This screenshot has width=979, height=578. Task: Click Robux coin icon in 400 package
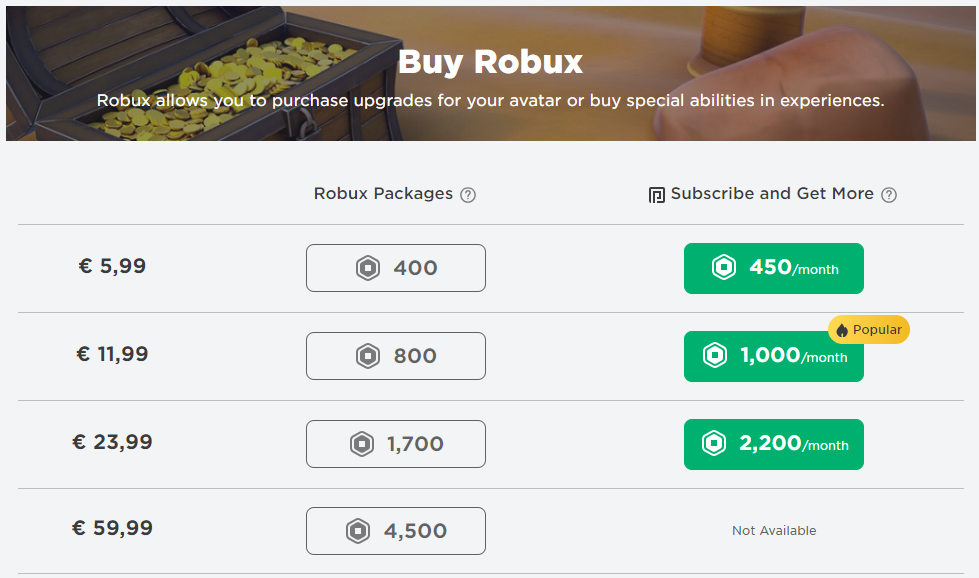click(x=368, y=268)
